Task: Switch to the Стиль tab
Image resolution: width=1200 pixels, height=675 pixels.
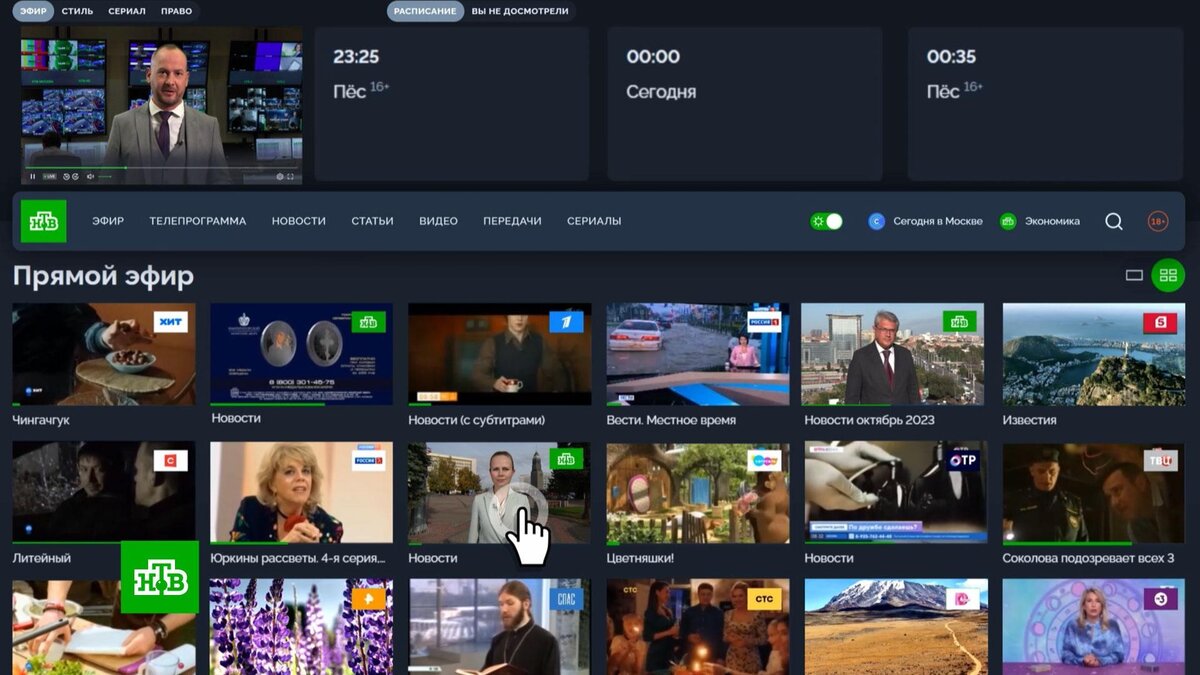Action: [77, 11]
